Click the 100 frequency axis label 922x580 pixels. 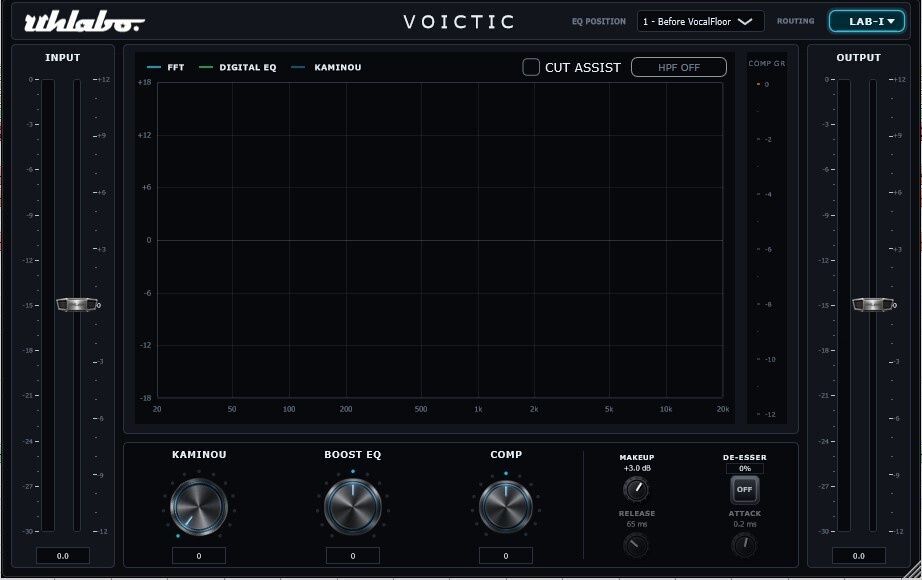[x=289, y=409]
